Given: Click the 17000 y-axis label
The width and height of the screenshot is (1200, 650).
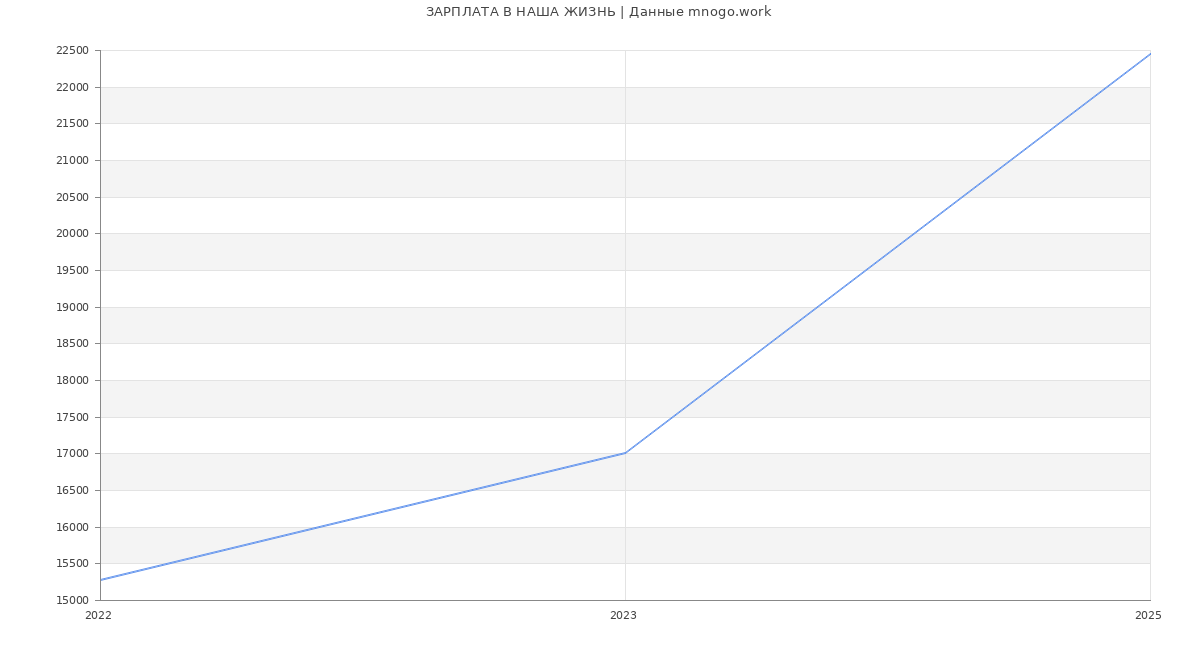Looking at the screenshot, I should (72, 454).
